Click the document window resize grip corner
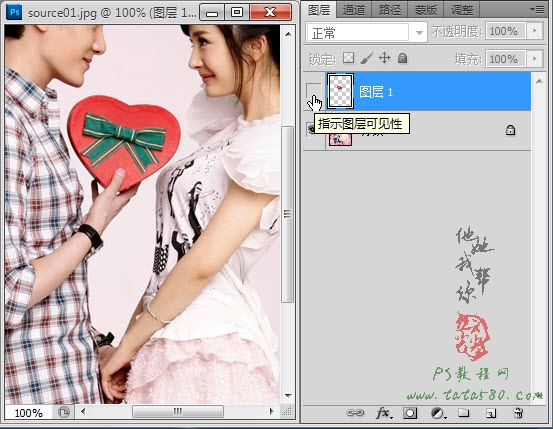553x429 pixels. 288,412
